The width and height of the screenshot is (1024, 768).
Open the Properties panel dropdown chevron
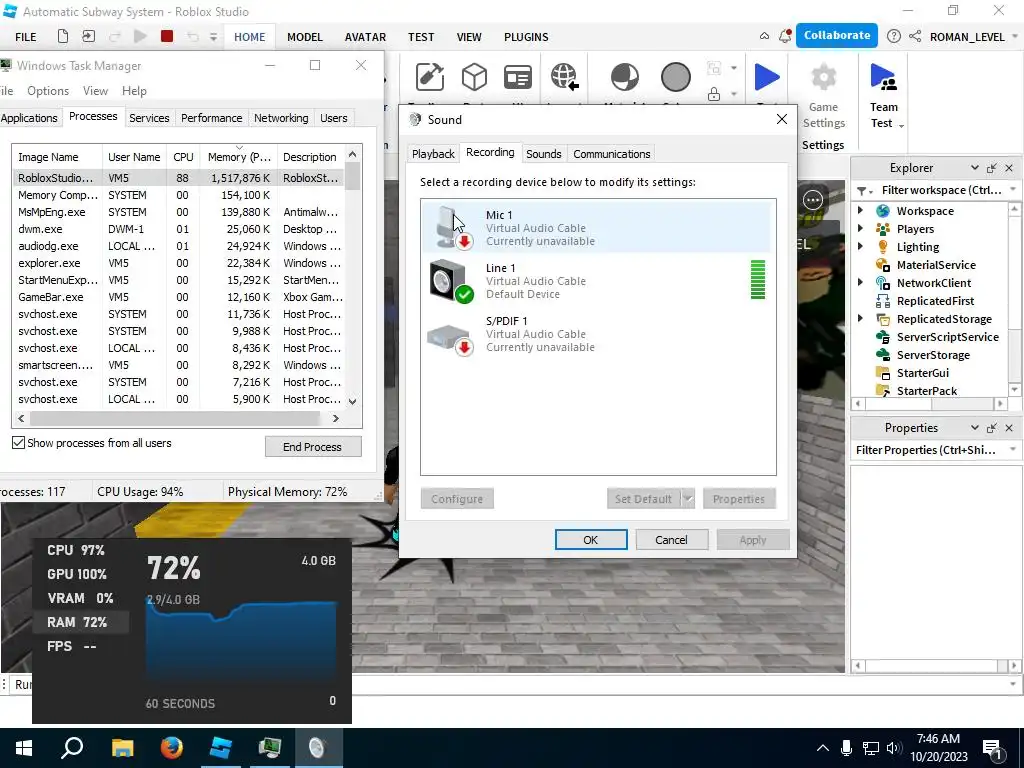tap(974, 428)
